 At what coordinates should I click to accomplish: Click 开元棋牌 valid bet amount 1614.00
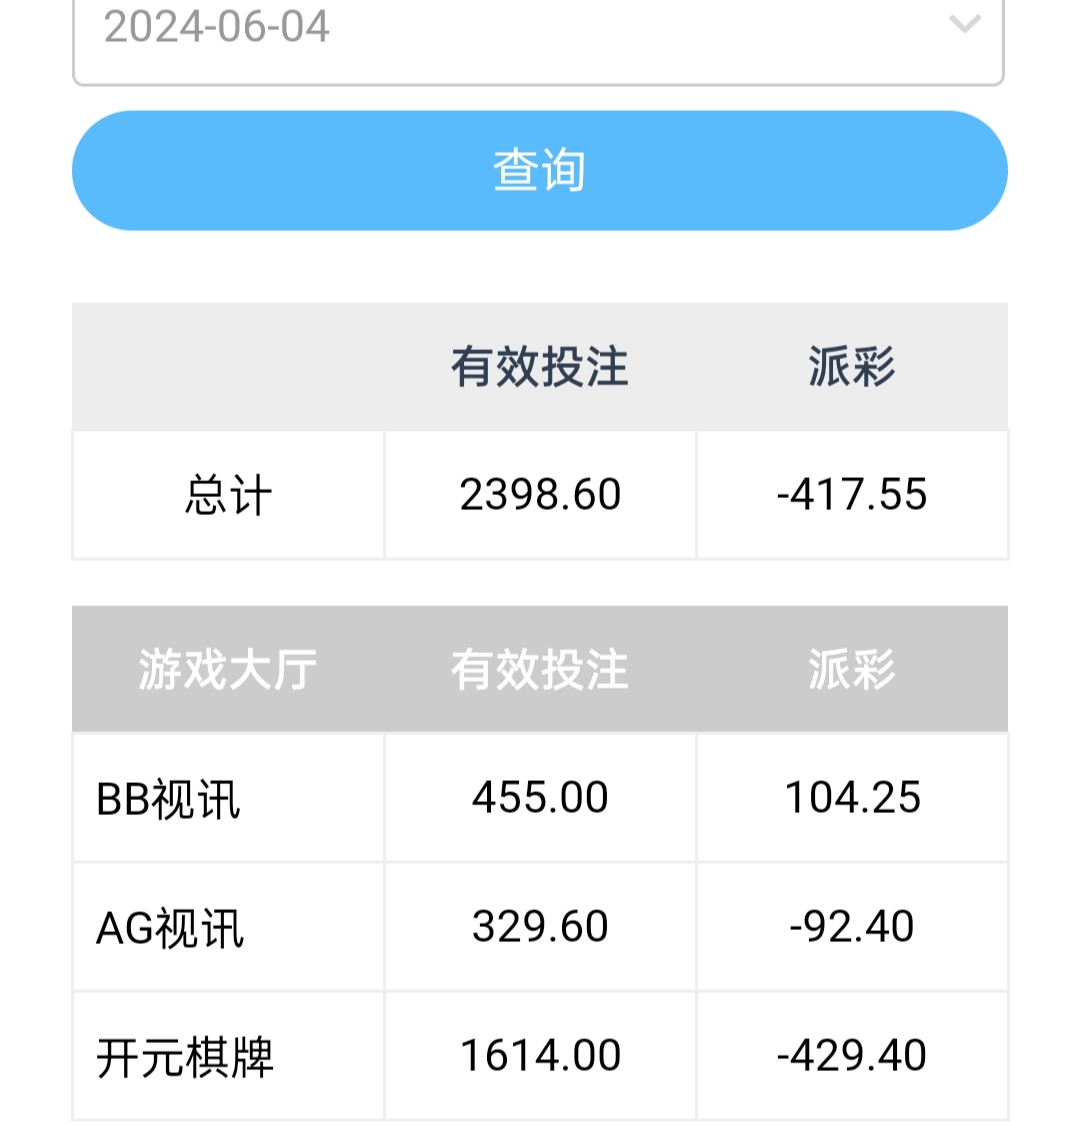click(540, 1056)
